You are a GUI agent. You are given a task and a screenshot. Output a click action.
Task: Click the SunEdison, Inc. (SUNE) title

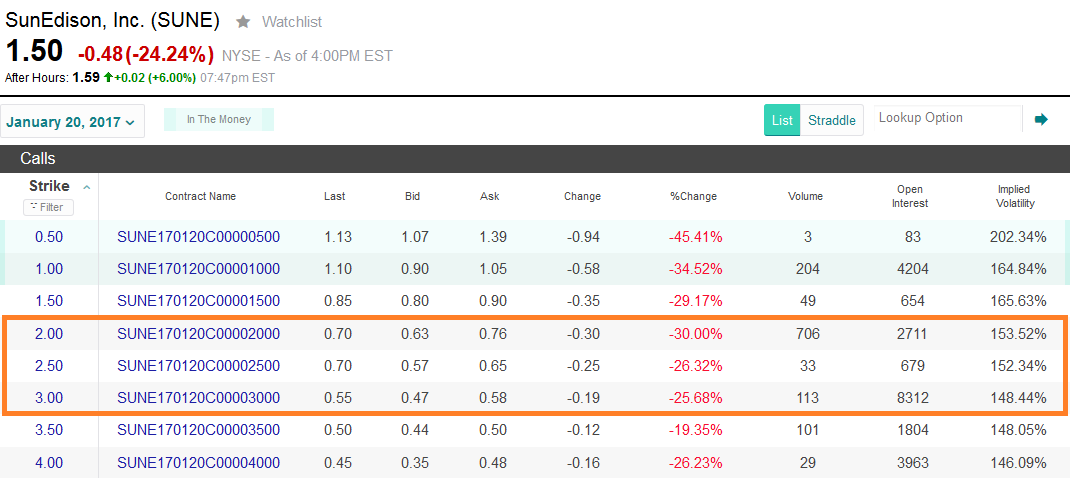(x=113, y=20)
